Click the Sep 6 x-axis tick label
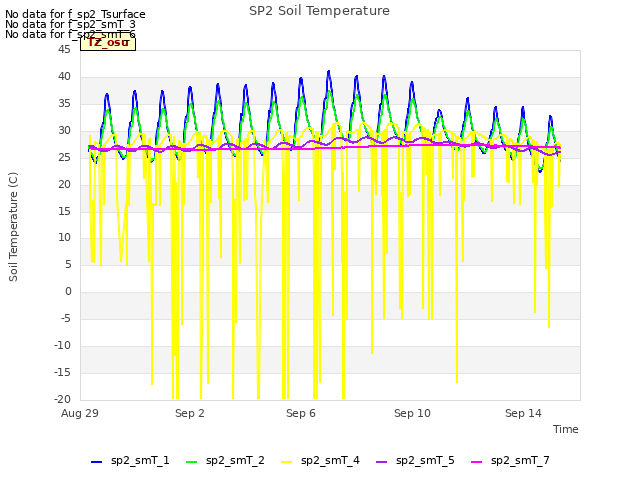Screen dimensions: 640x480 301,413
